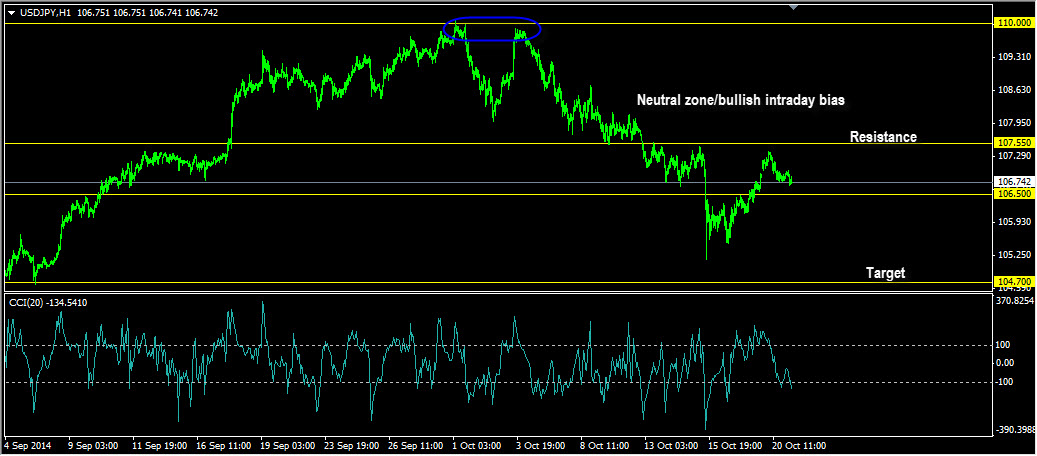Click the '15 Oct 19:00' time axis label
This screenshot has height=456, width=1037.
pos(736,446)
